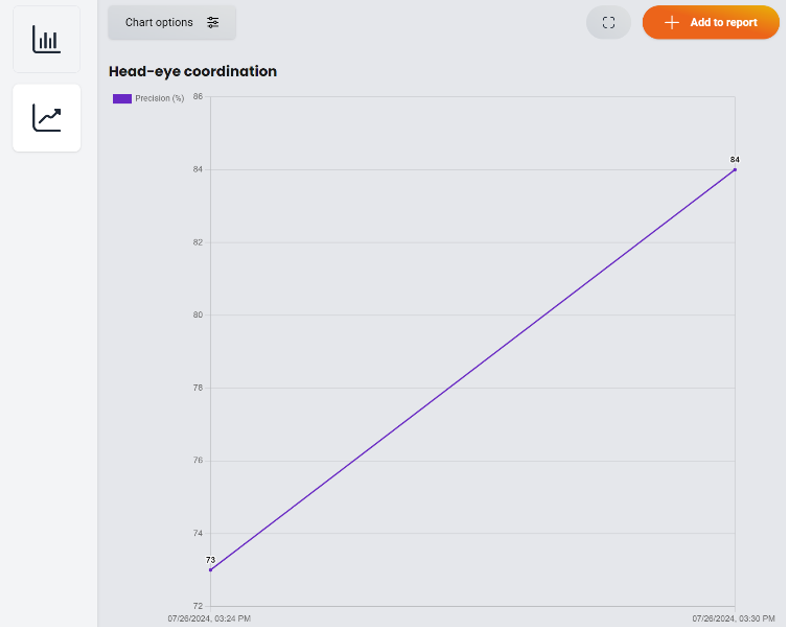Click the 84 data label text

[x=735, y=159]
